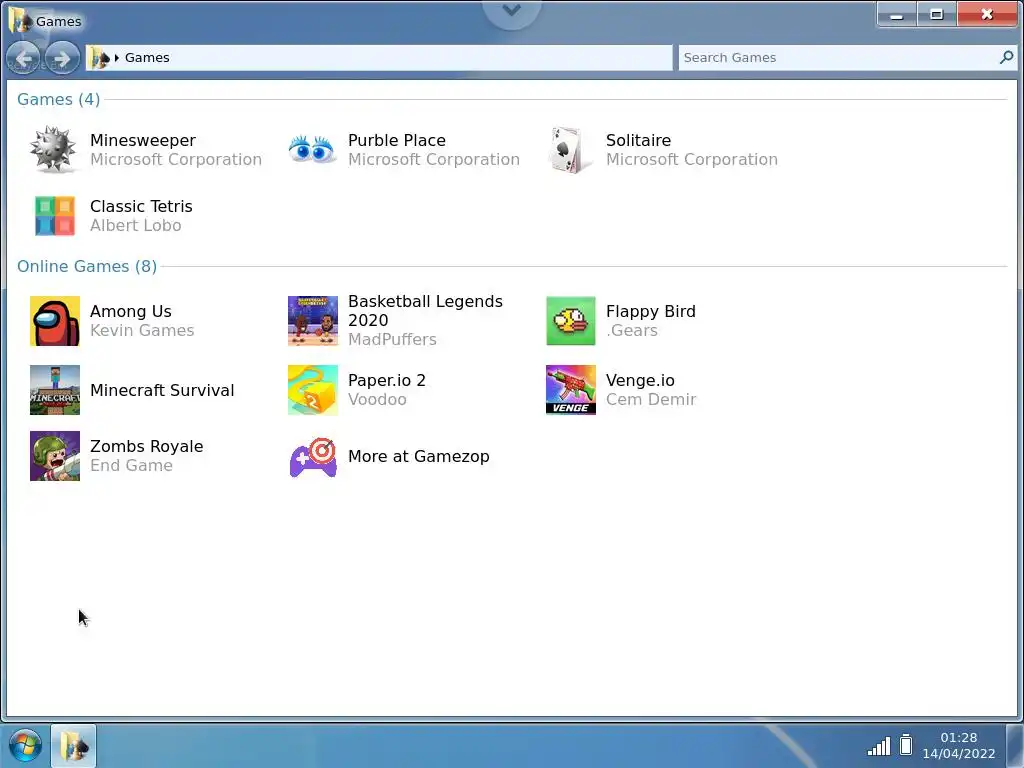This screenshot has width=1024, height=768.
Task: Click the breadcrumb arrow before Games
Action: (117, 58)
